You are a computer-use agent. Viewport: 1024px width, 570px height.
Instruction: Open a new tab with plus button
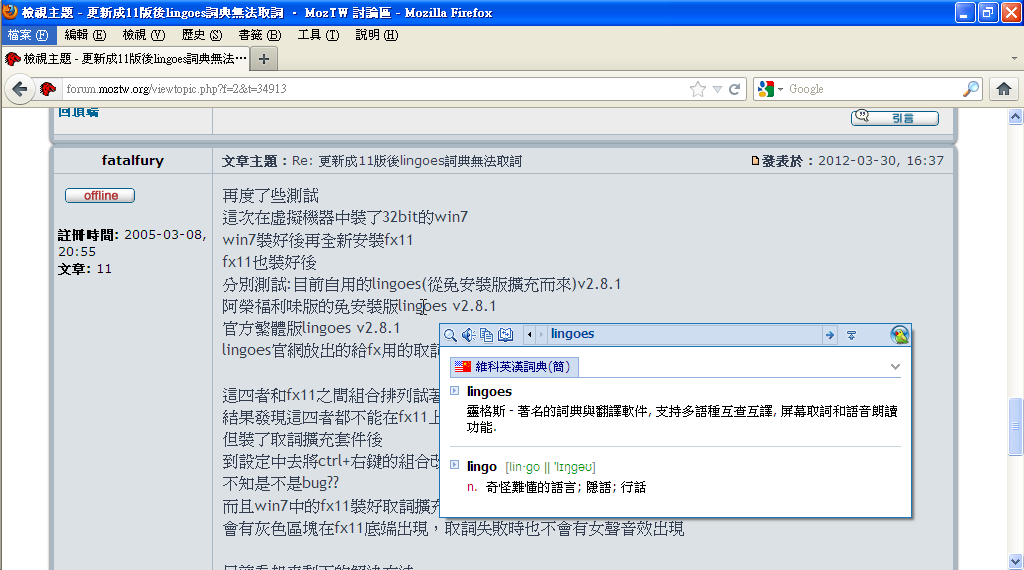[x=264, y=59]
